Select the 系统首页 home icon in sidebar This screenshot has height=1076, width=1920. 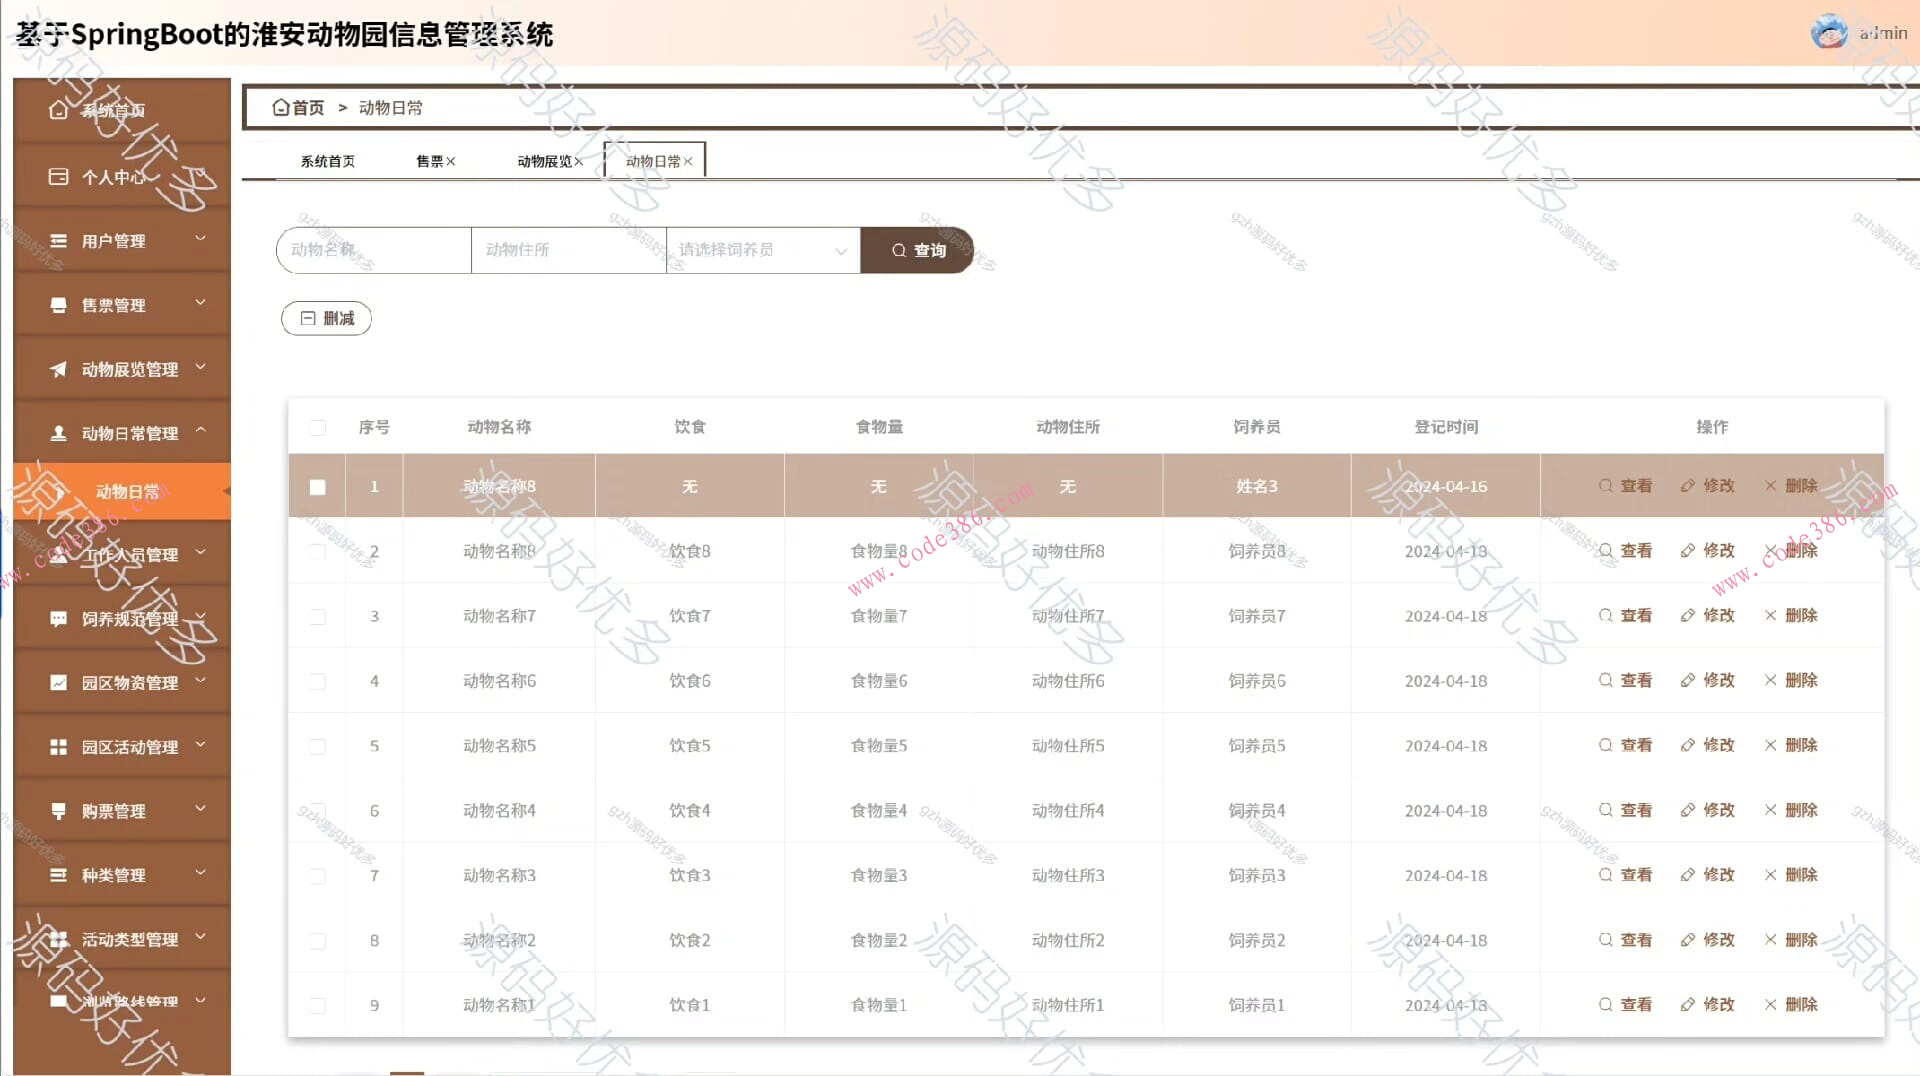click(x=57, y=111)
